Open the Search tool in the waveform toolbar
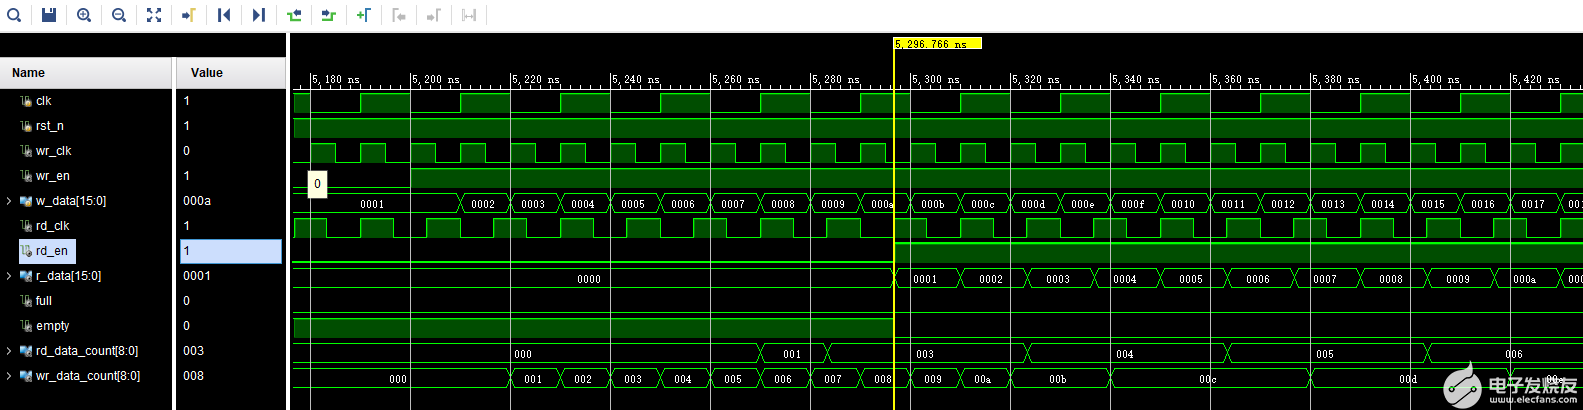 [x=14, y=15]
